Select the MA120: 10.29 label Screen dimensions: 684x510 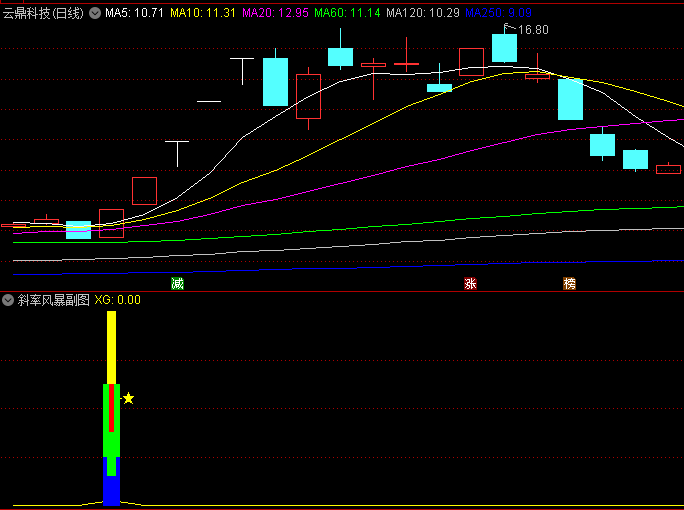[423, 13]
